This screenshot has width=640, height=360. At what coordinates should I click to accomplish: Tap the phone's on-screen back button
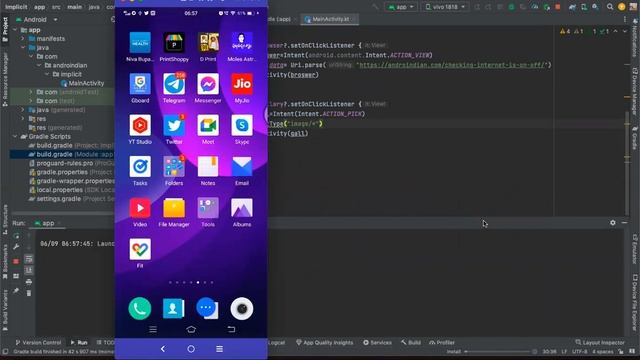coord(231,329)
